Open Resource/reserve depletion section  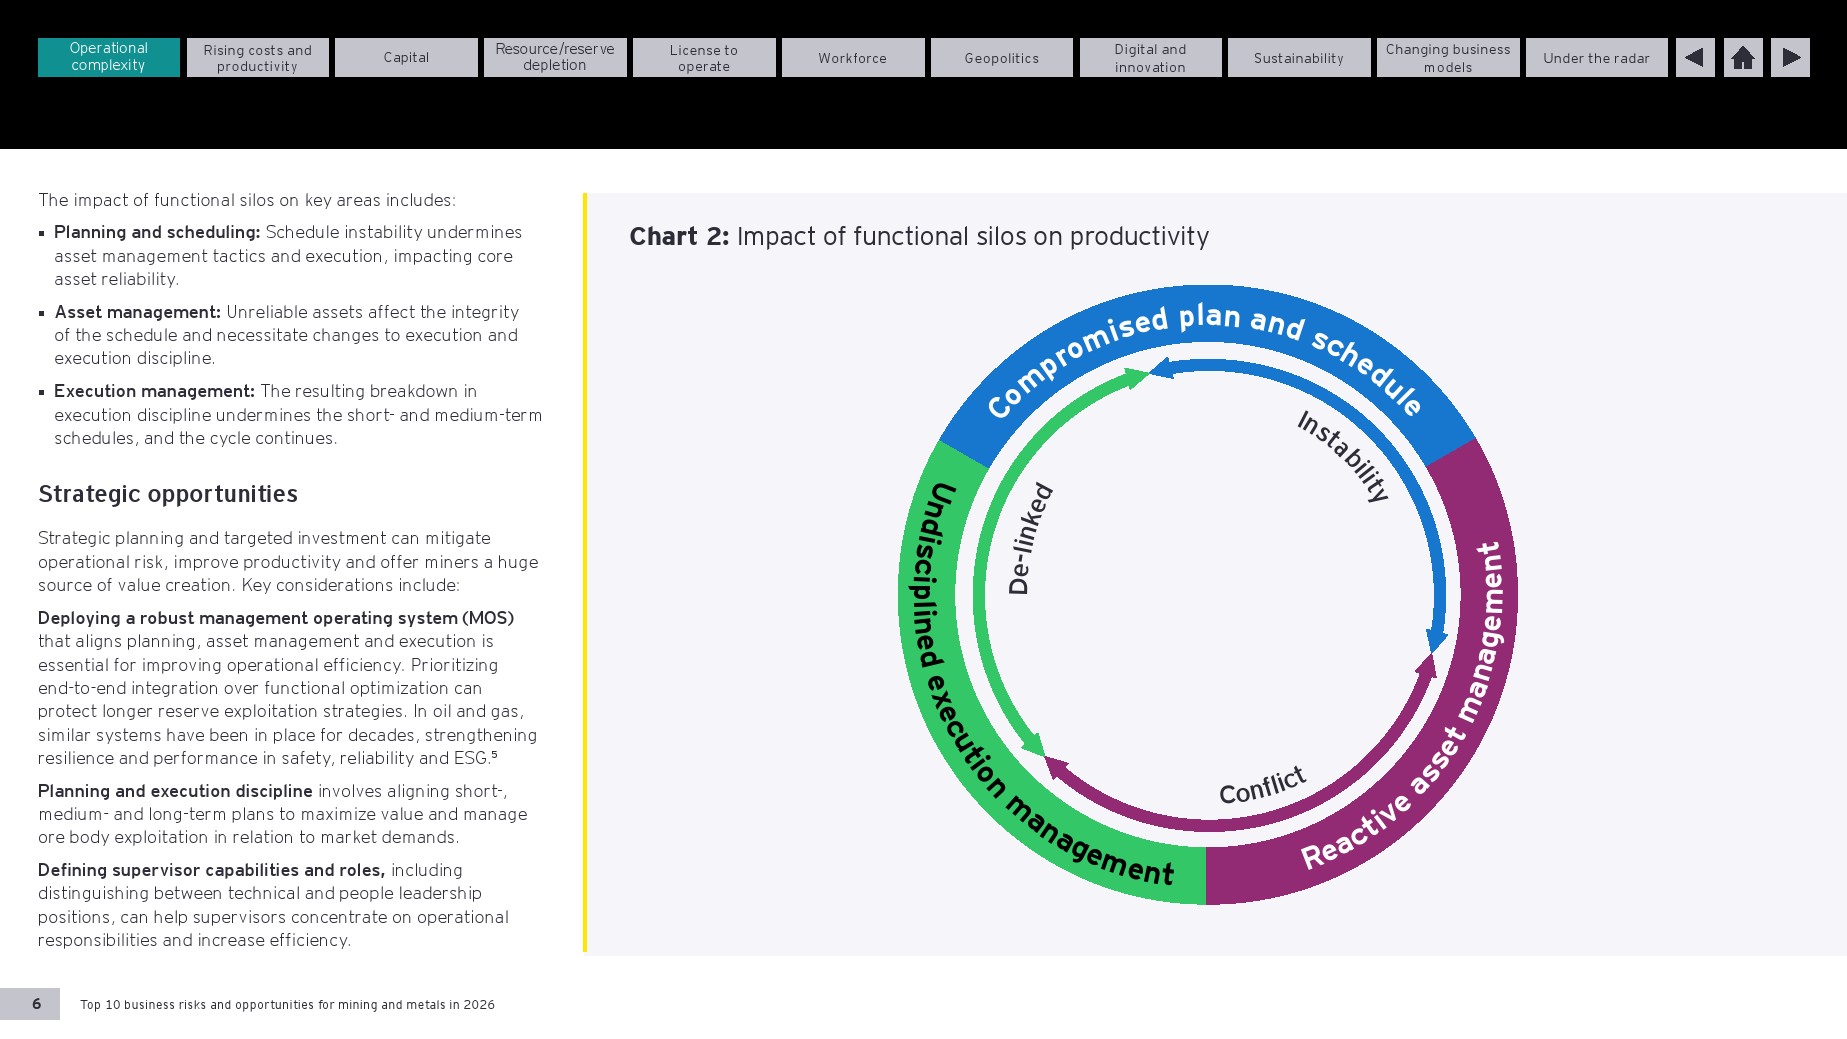click(555, 58)
